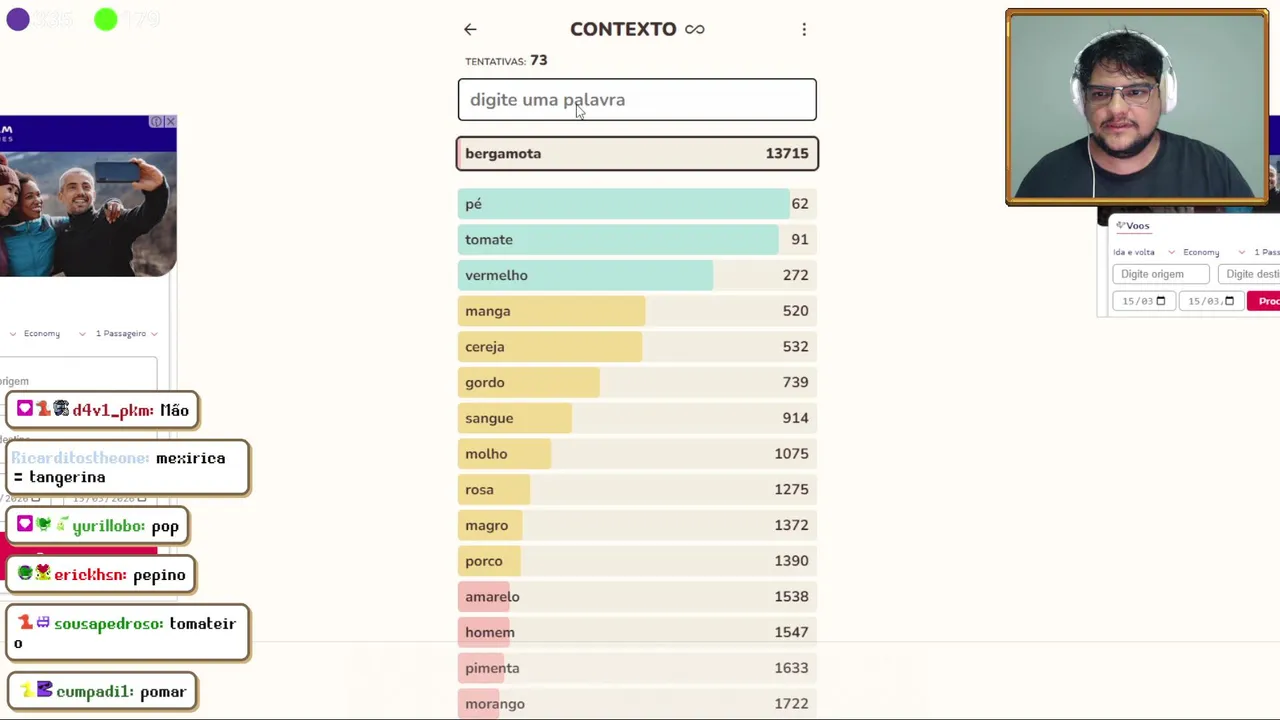Close the left ad with X

click(170, 122)
